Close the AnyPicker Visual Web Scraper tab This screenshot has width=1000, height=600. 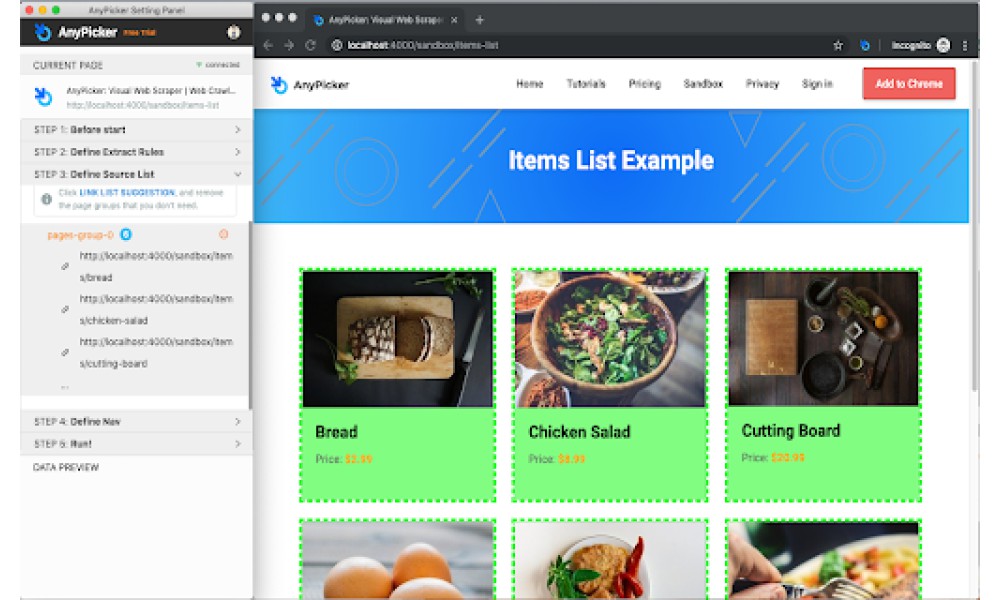pyautogui.click(x=453, y=20)
